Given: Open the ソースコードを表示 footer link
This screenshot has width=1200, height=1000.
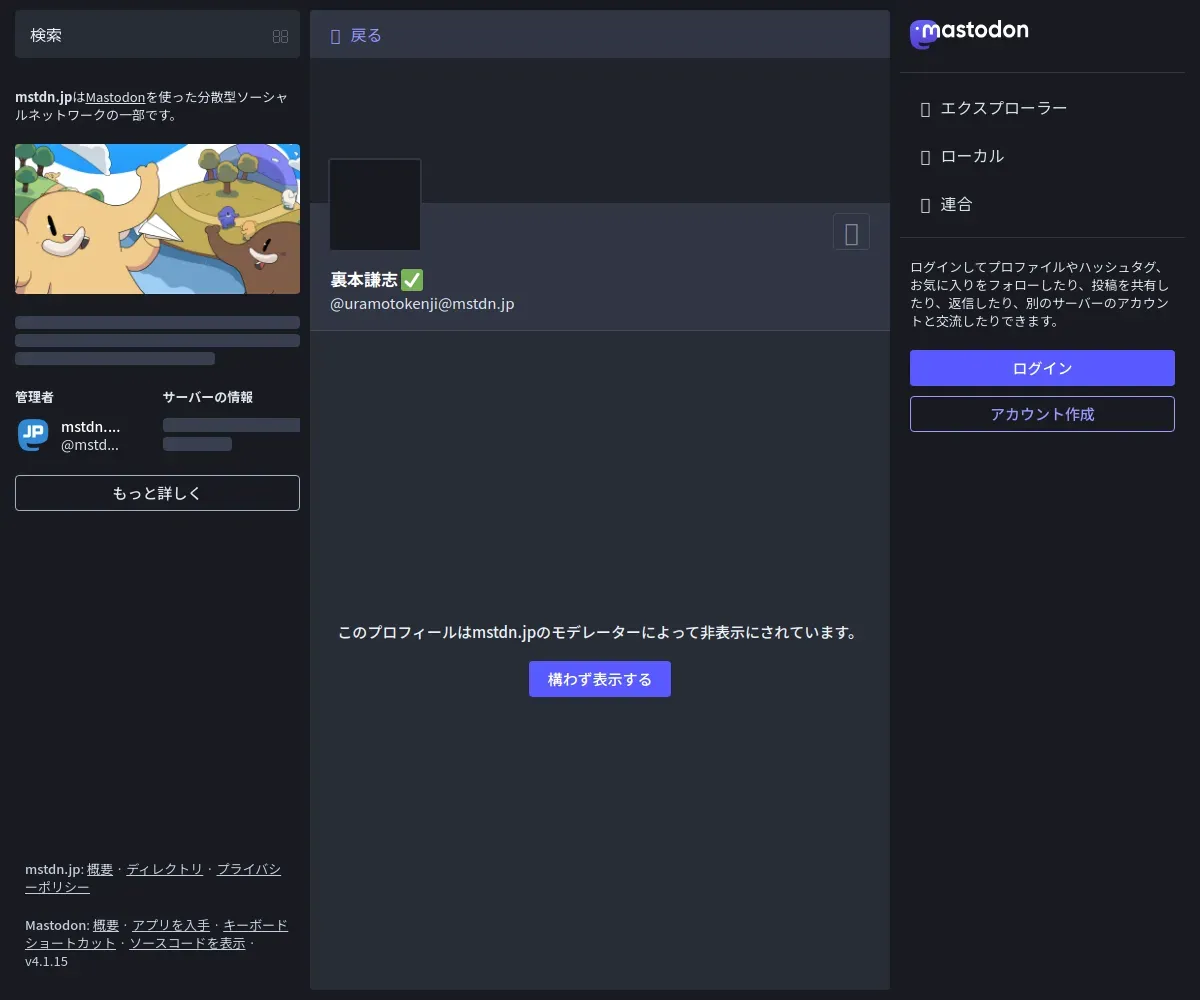Looking at the screenshot, I should (x=187, y=943).
